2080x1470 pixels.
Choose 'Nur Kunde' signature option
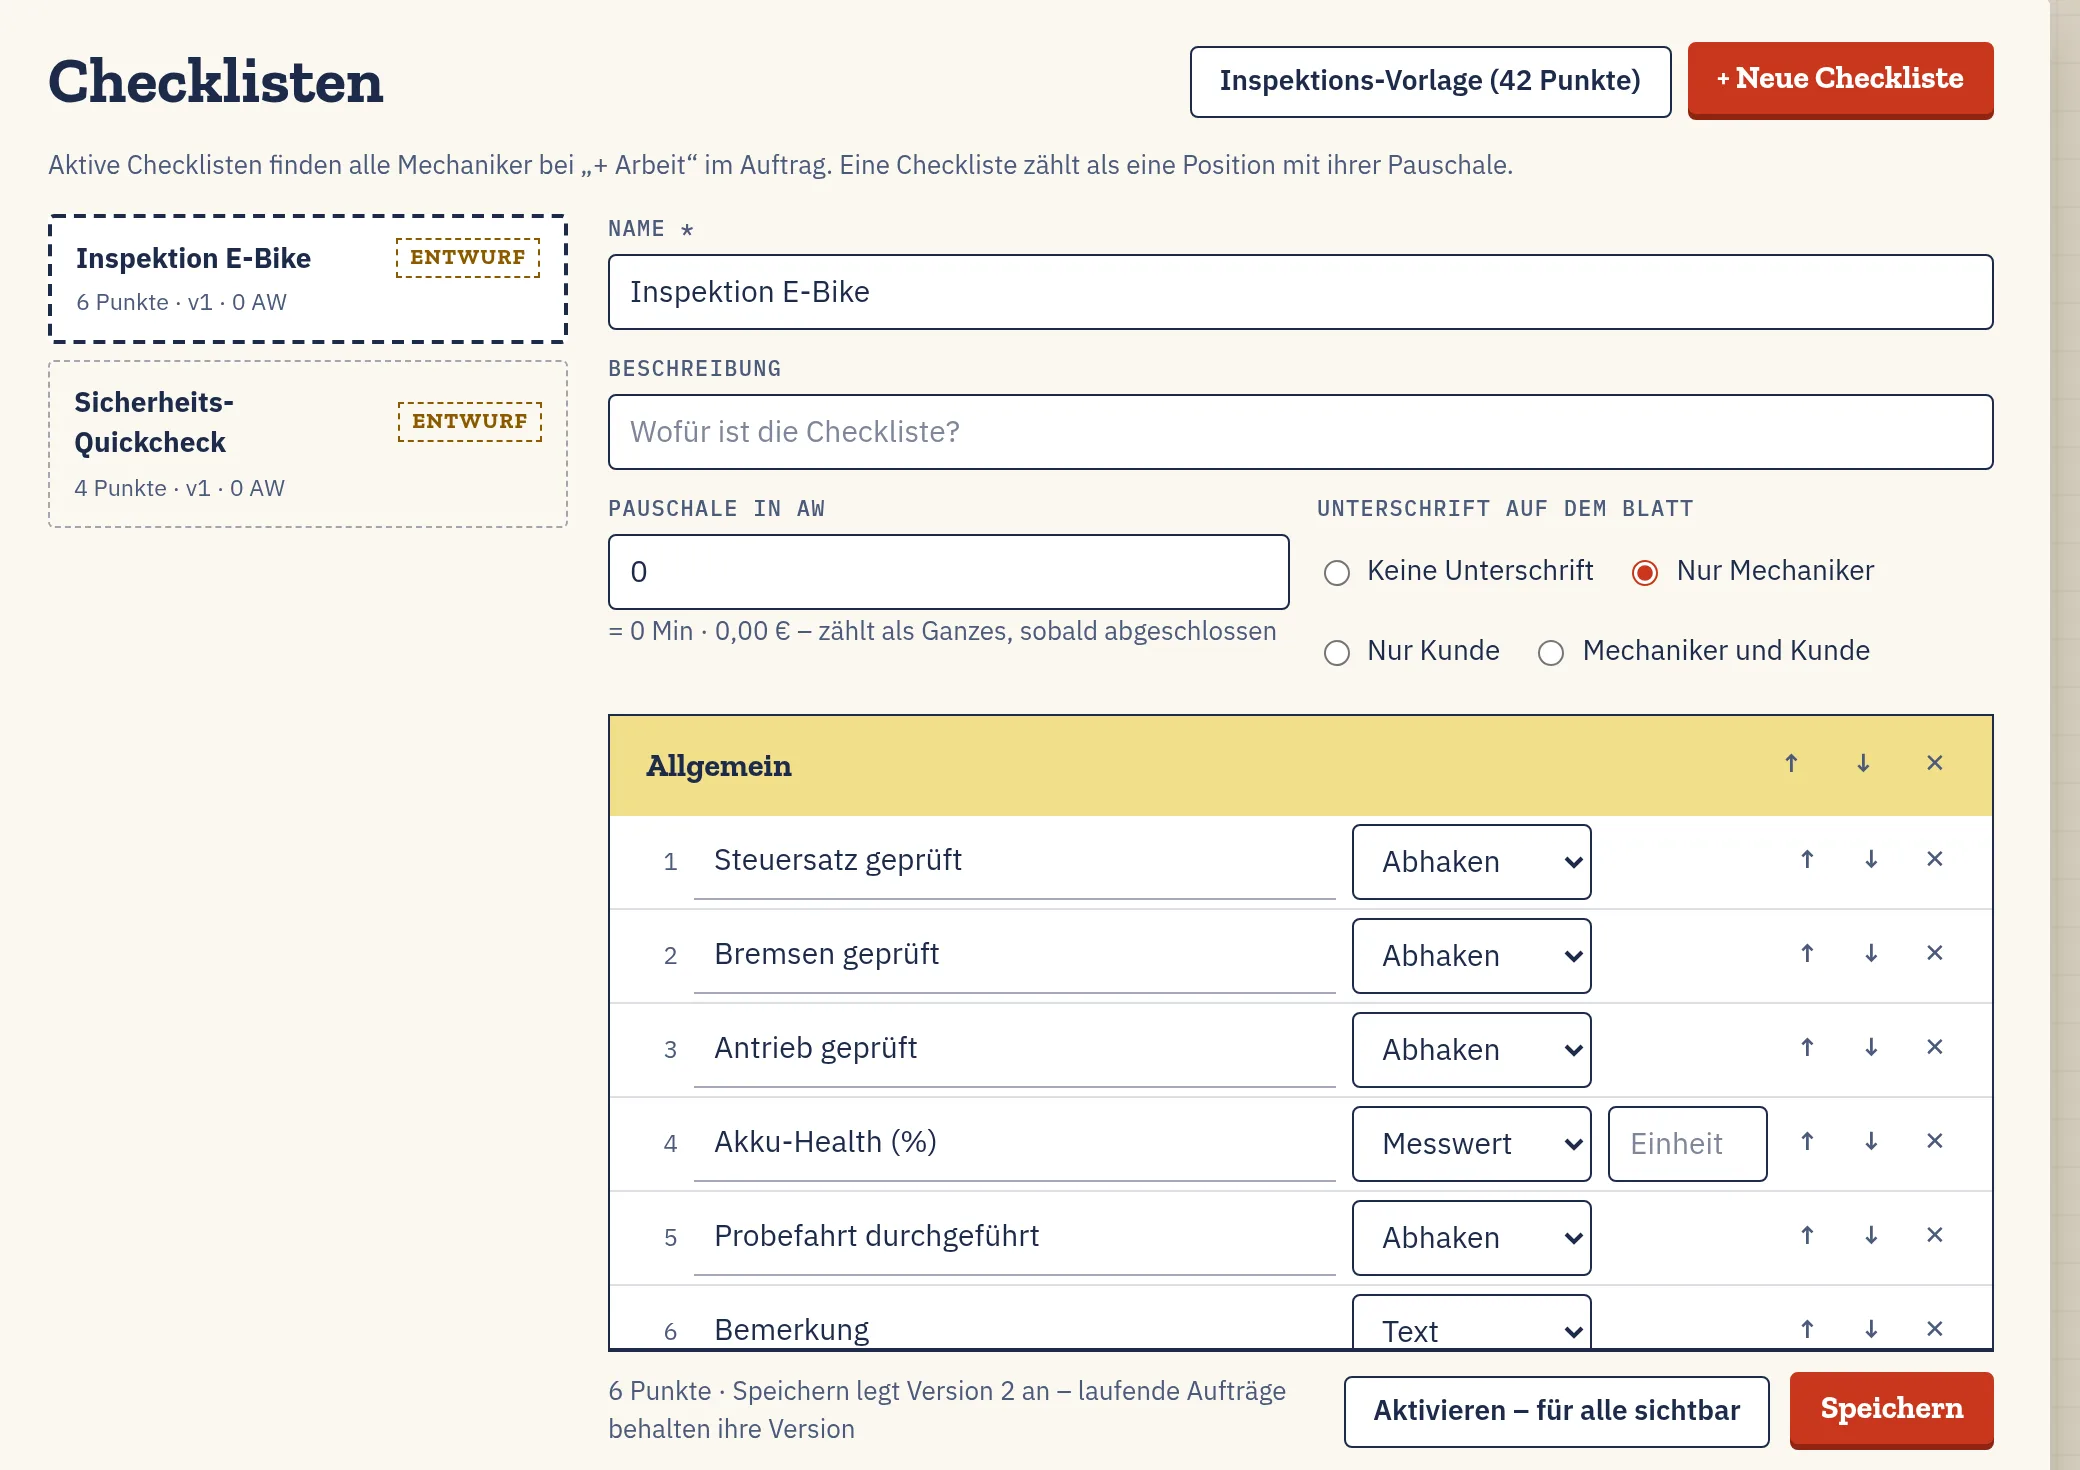tap(1337, 653)
